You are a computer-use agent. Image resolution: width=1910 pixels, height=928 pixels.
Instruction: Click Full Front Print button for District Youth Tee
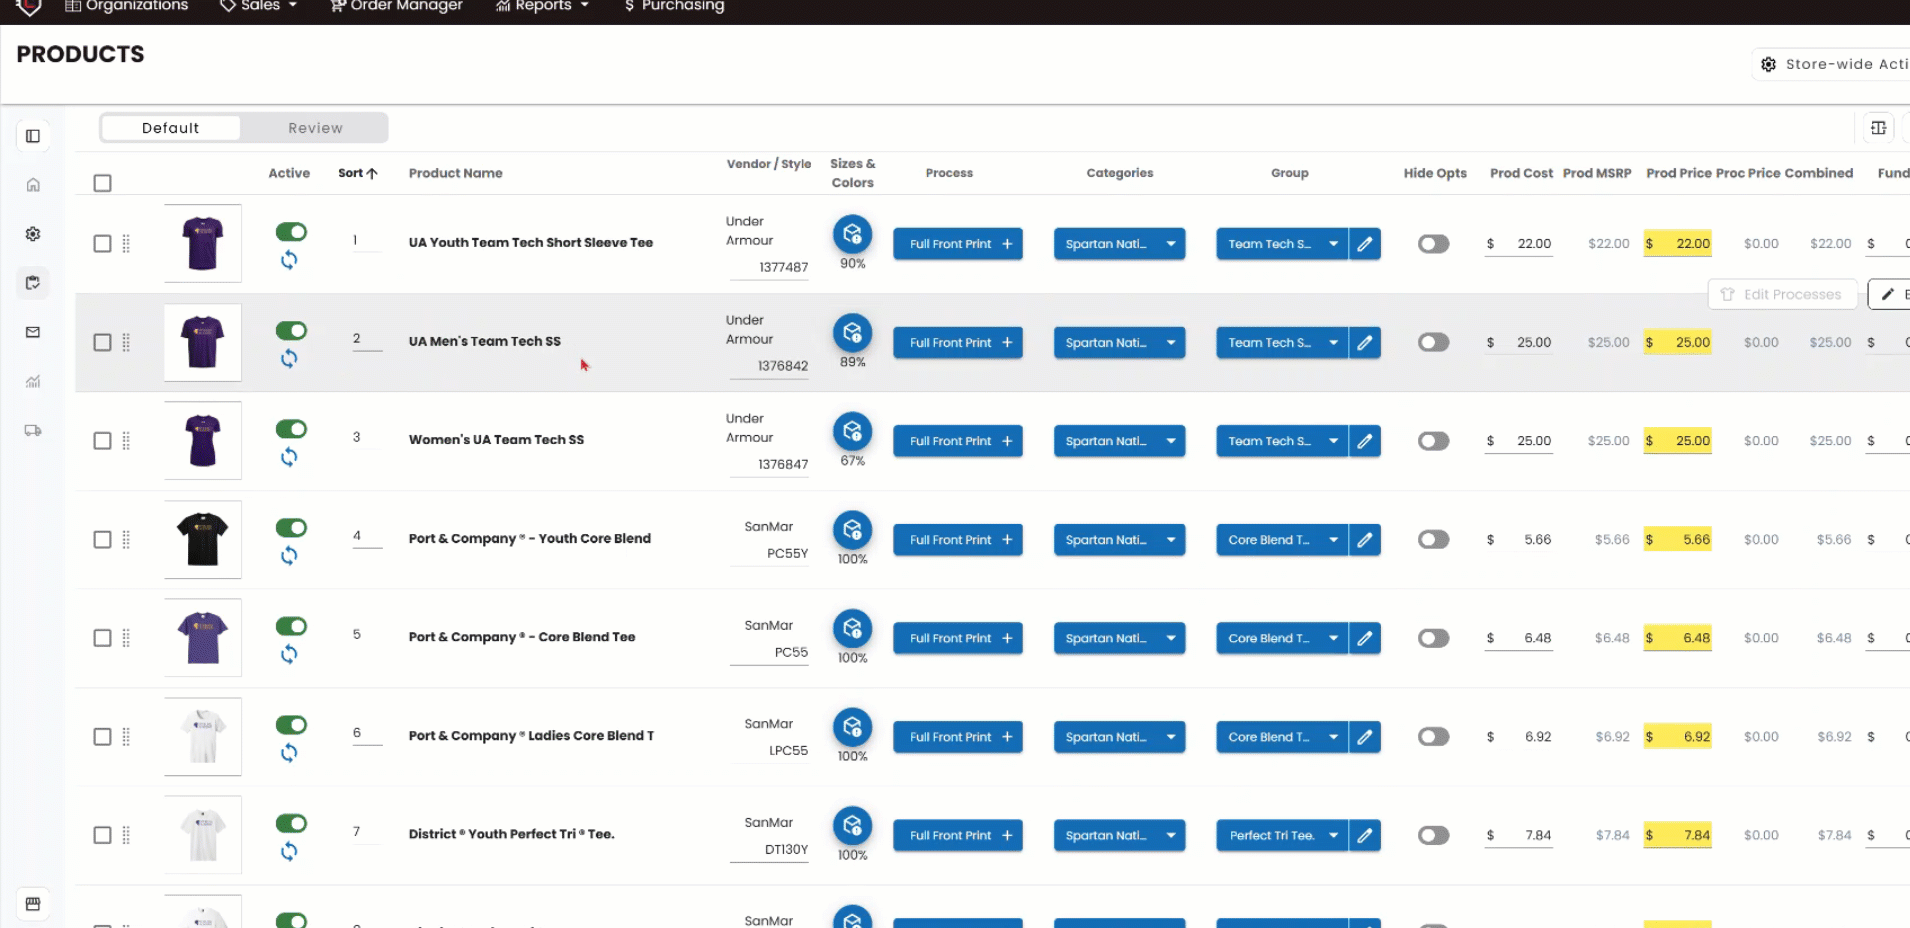[957, 836]
